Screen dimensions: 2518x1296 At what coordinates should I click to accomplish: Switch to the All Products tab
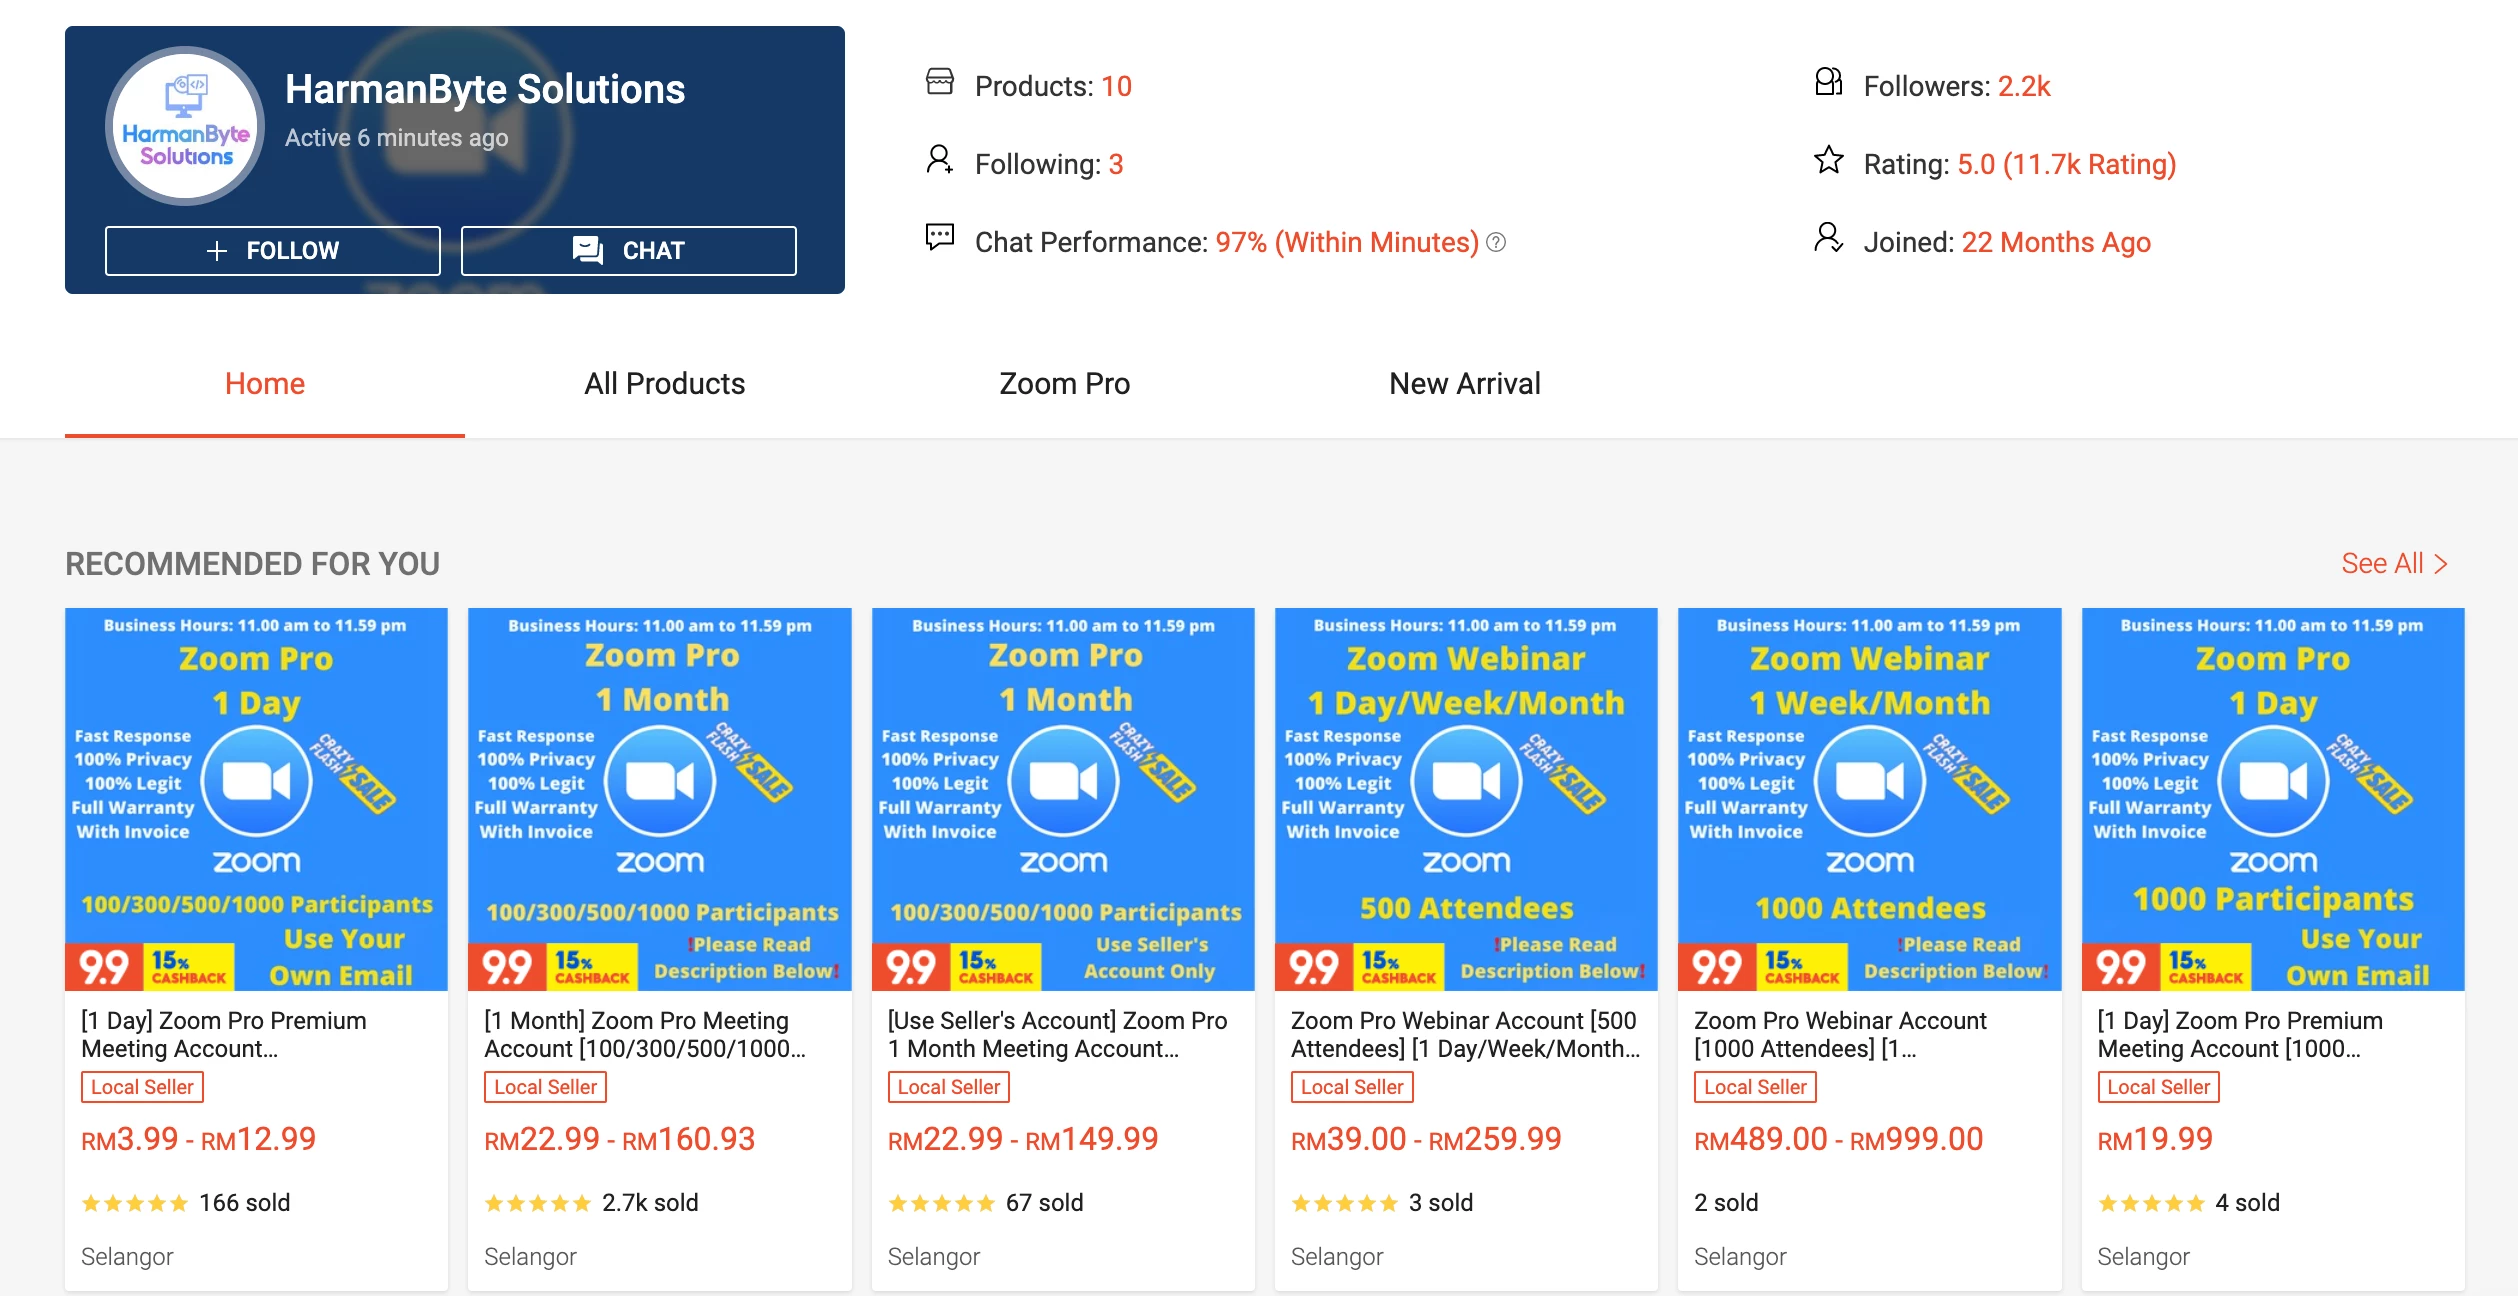664,384
